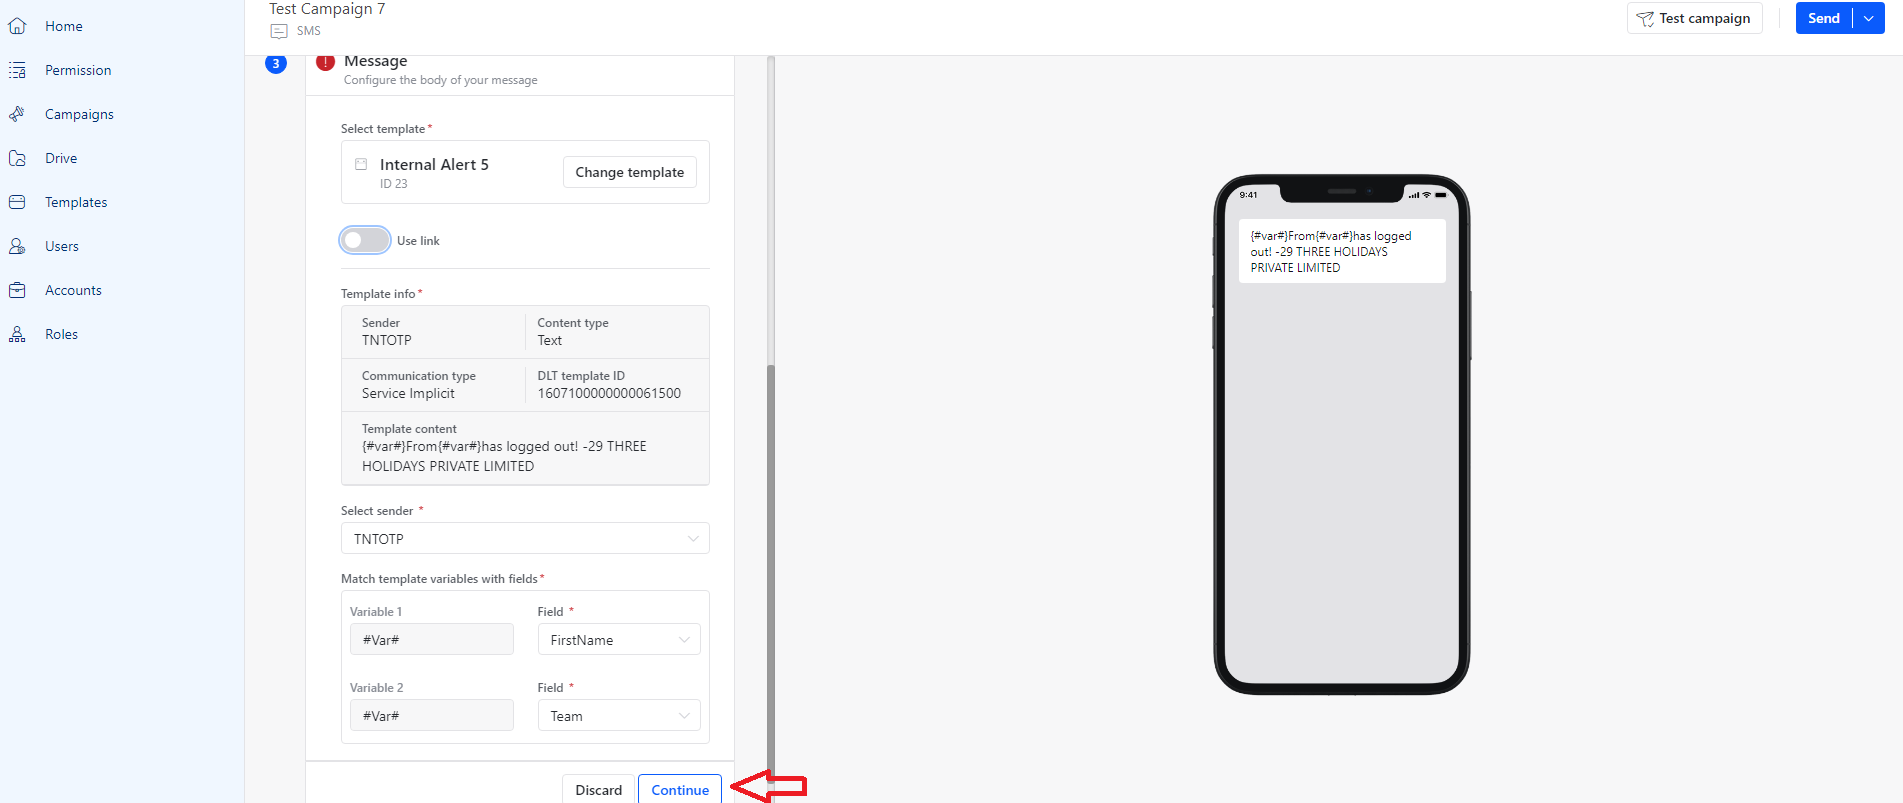
Task: Open Permission in the sidebar
Action: point(78,70)
